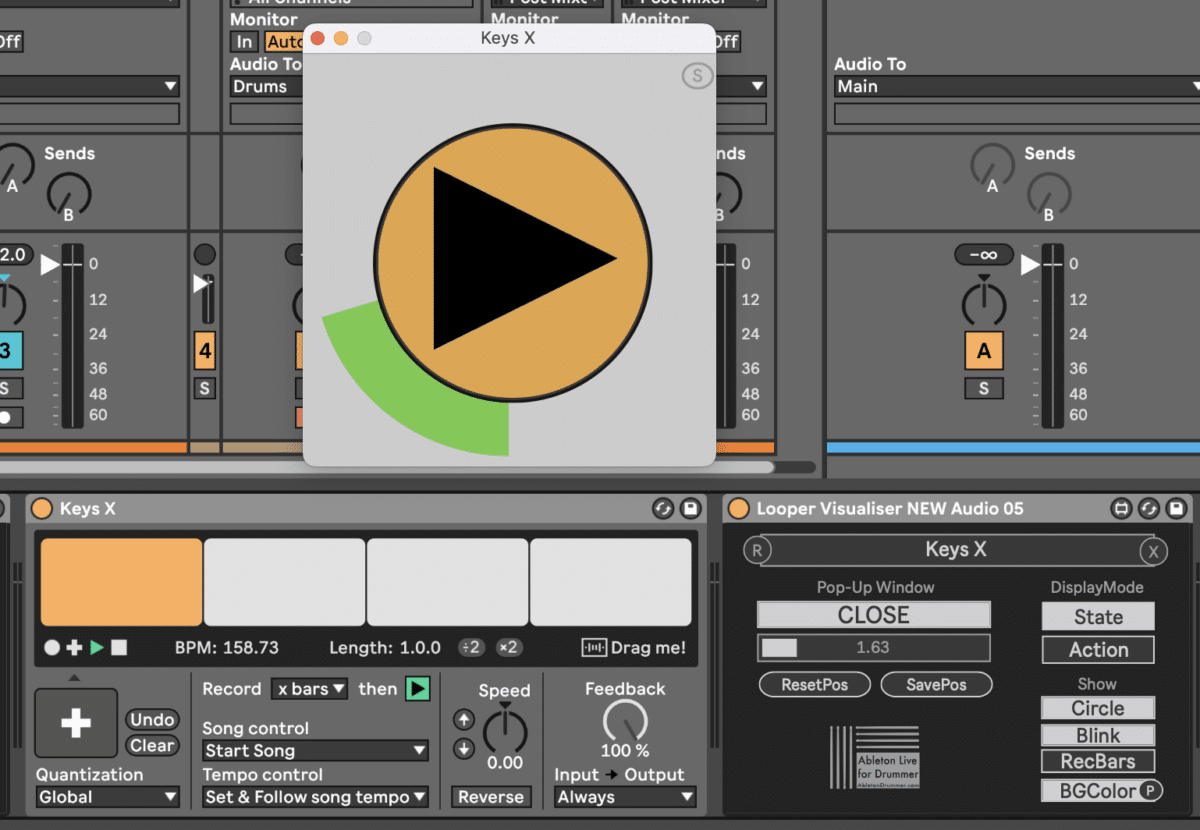Click the 1.63 size slider
This screenshot has width=1200, height=830.
pyautogui.click(x=874, y=647)
